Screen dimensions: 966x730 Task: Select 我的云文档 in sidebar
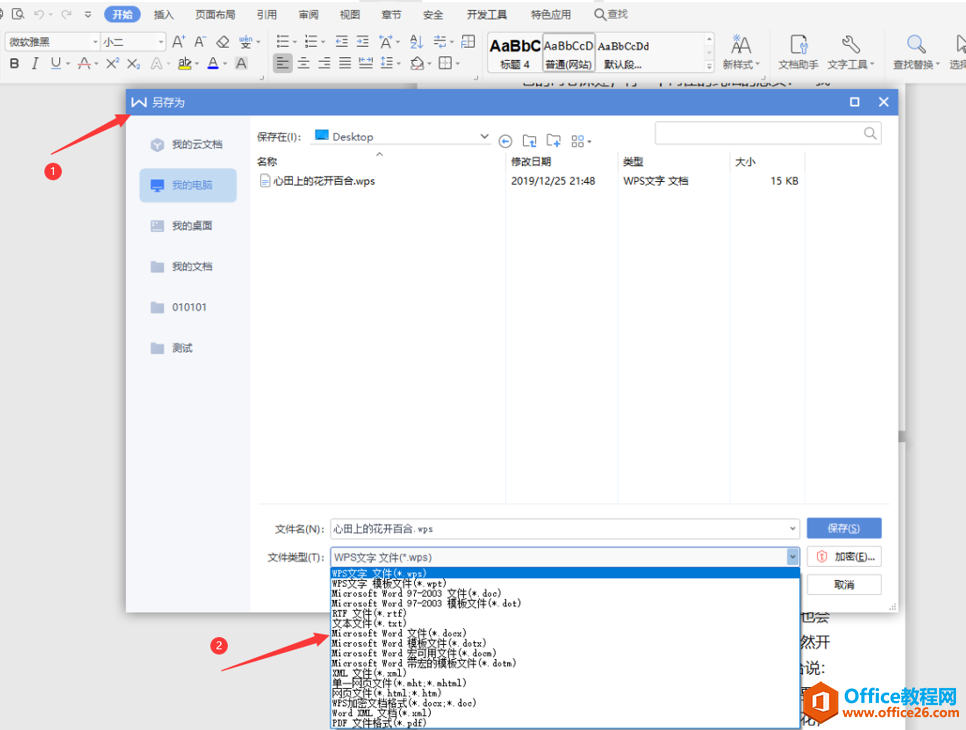[187, 144]
